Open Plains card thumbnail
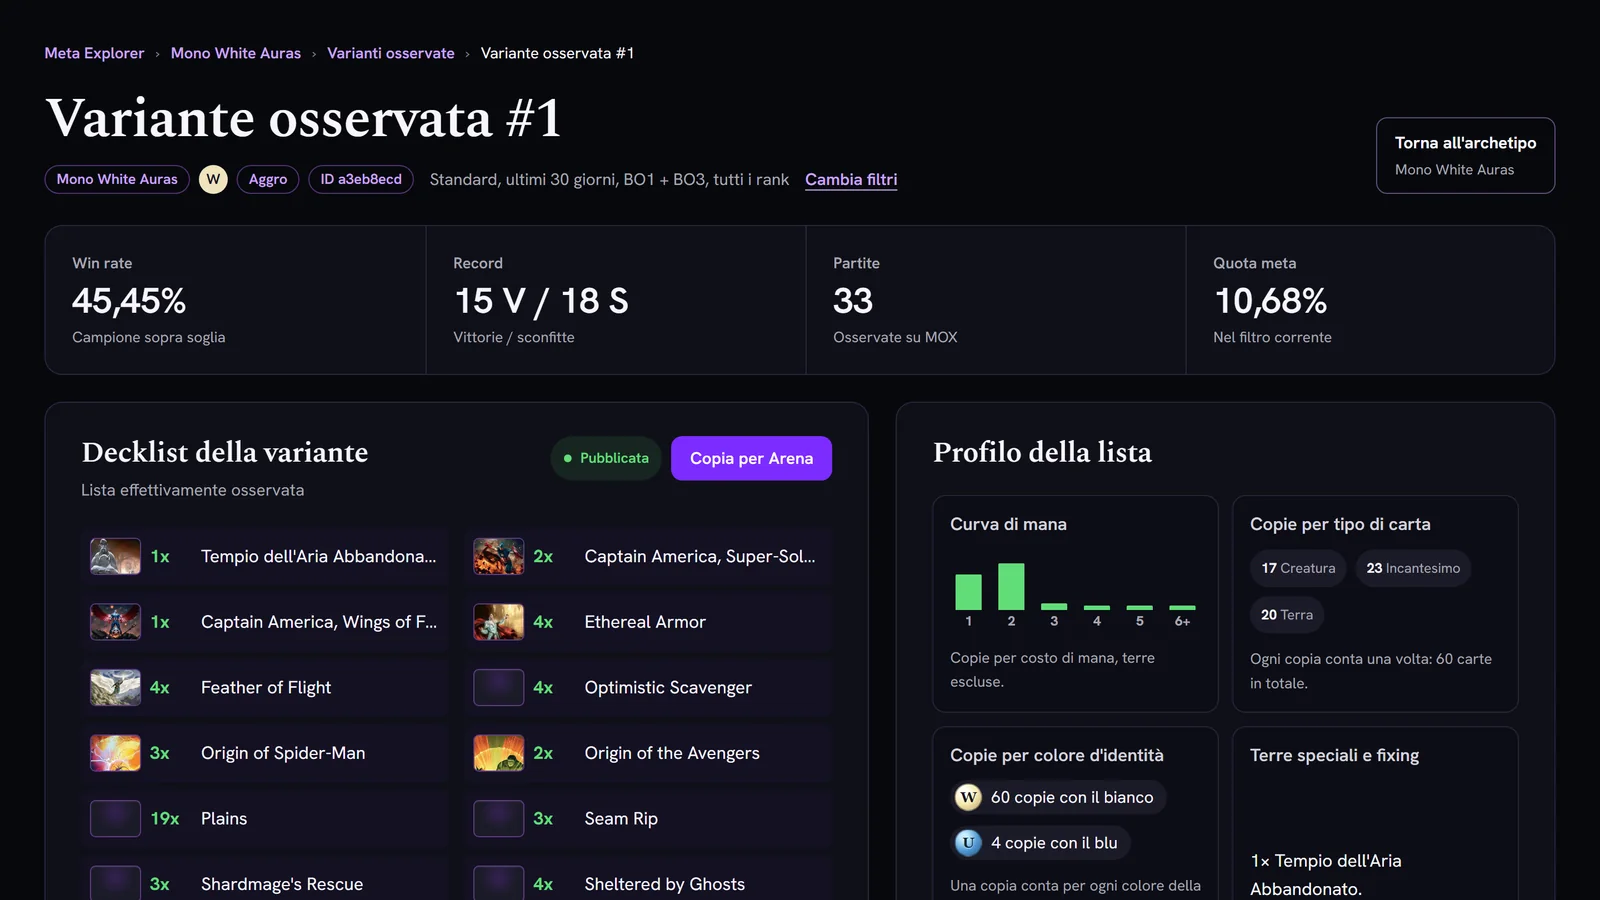The image size is (1600, 900). point(115,818)
